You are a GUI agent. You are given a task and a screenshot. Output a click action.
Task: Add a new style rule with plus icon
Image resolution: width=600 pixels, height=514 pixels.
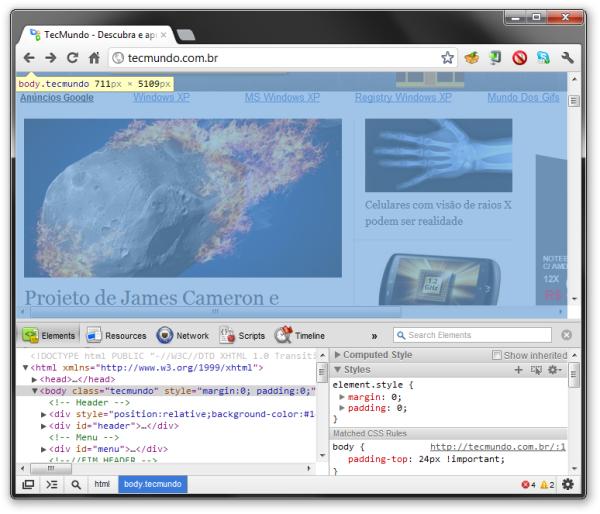pos(518,370)
